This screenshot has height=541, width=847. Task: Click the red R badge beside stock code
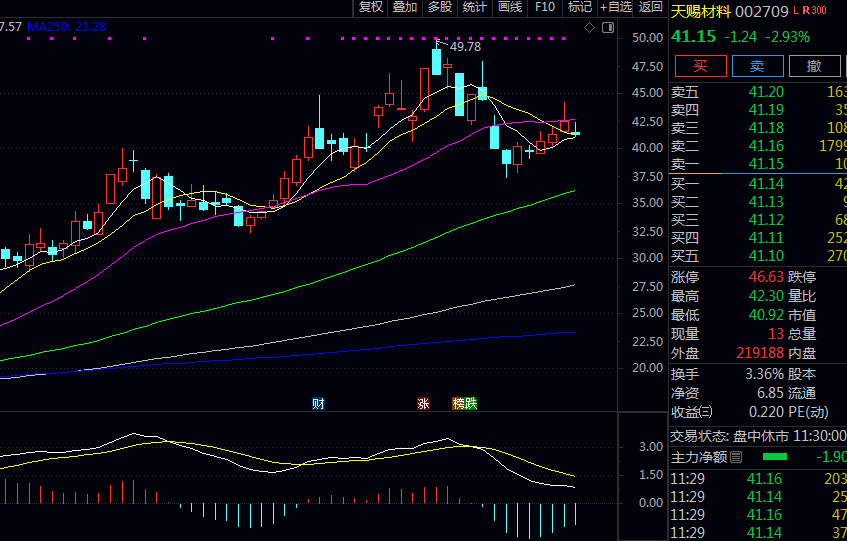pyautogui.click(x=806, y=10)
